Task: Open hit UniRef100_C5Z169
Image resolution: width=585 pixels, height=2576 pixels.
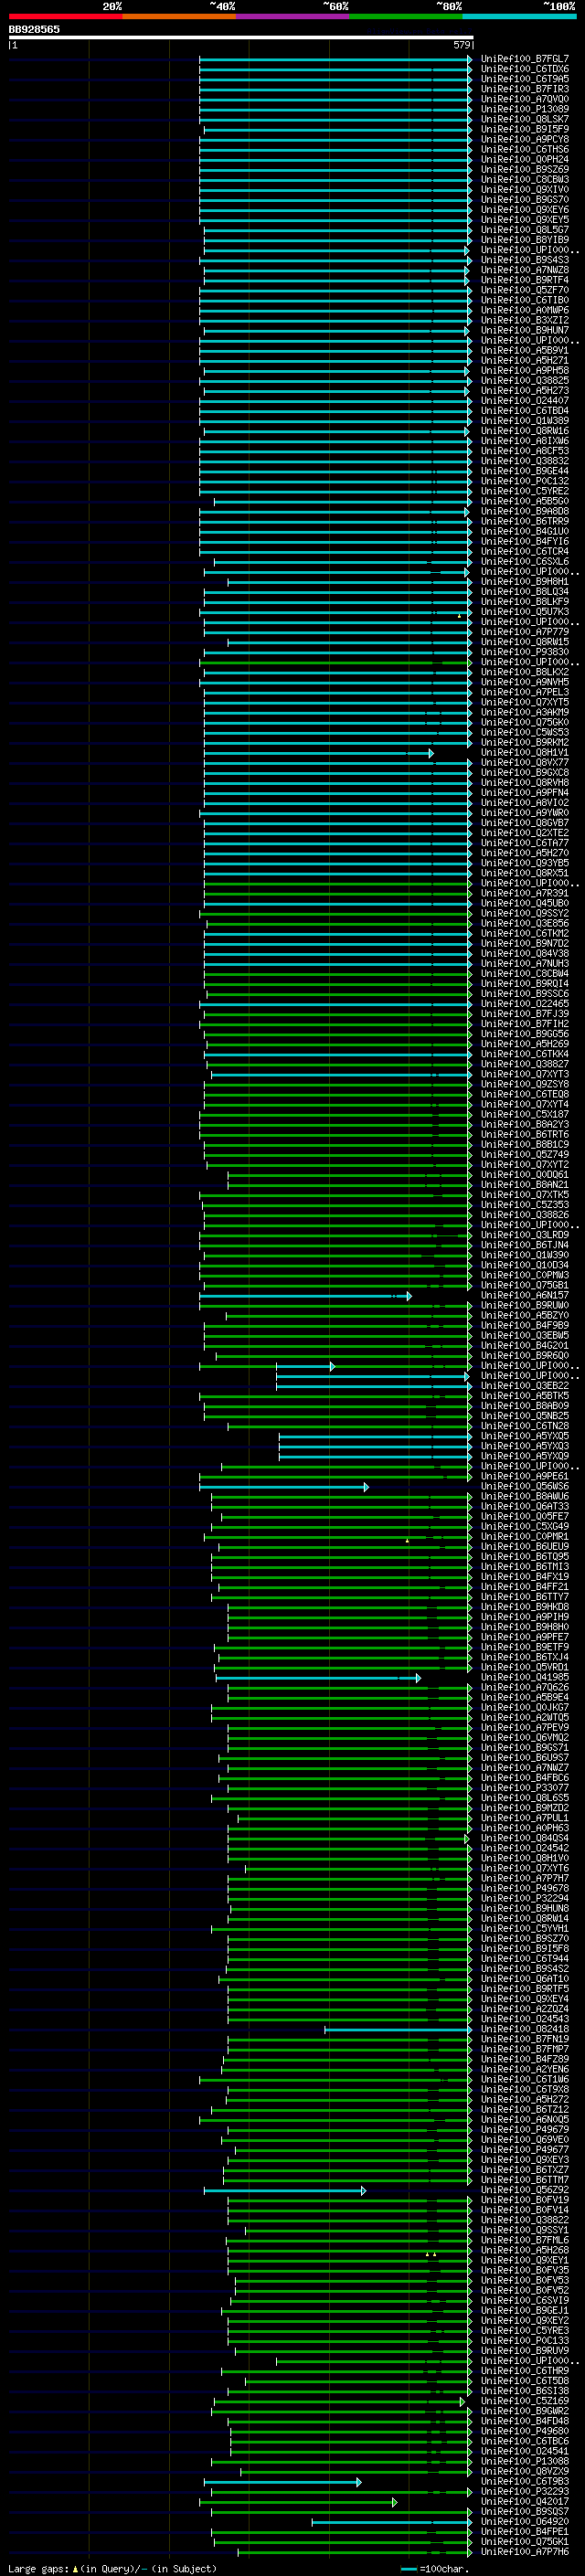Action: tap(524, 2400)
